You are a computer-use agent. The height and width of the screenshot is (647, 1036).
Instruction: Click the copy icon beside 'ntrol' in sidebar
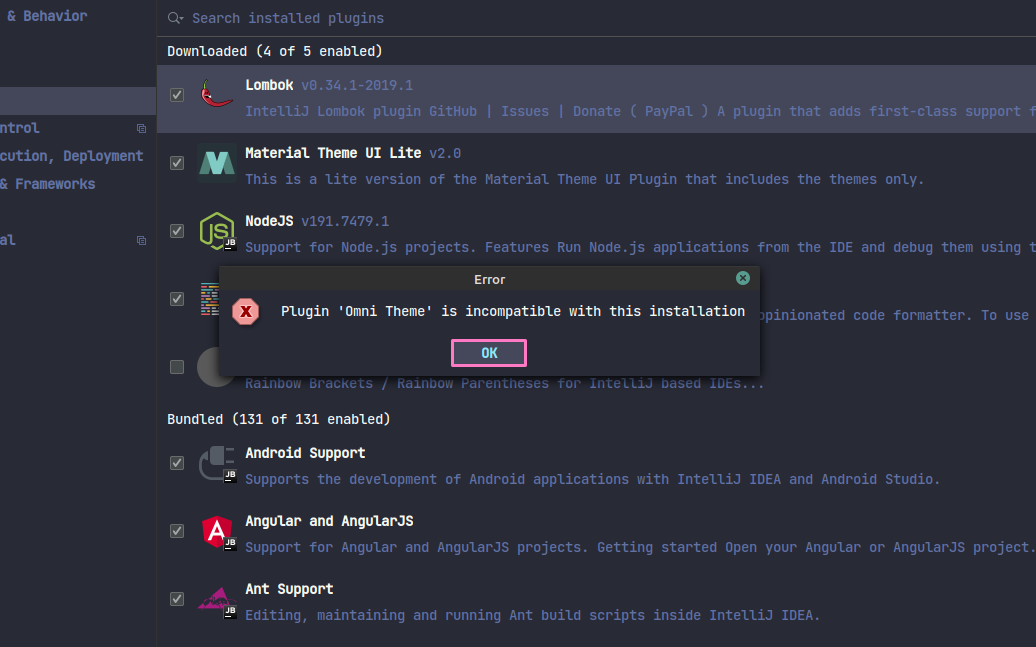pos(141,128)
